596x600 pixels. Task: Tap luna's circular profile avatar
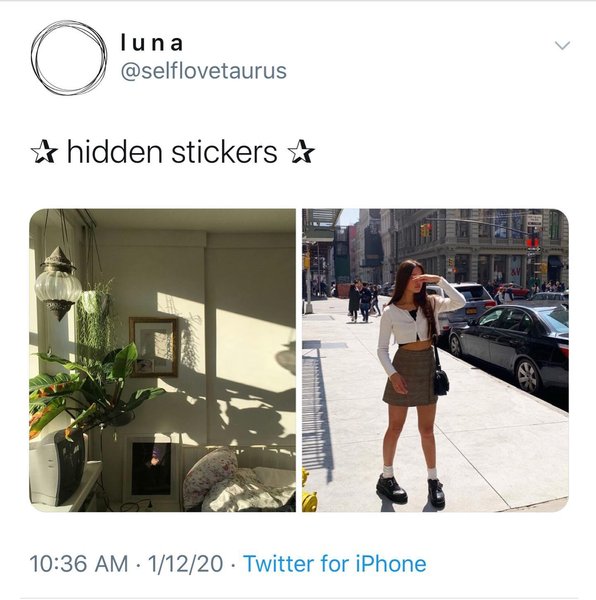tap(69, 58)
